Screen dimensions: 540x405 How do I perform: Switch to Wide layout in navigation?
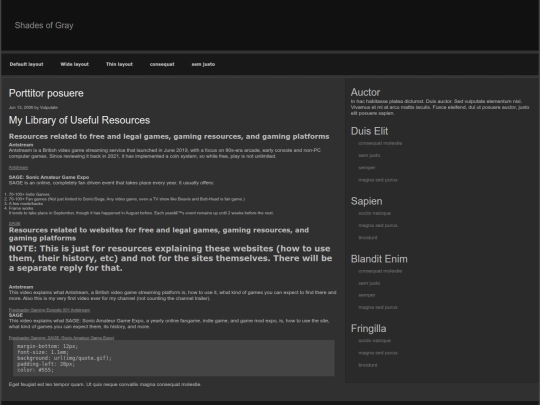click(x=74, y=64)
